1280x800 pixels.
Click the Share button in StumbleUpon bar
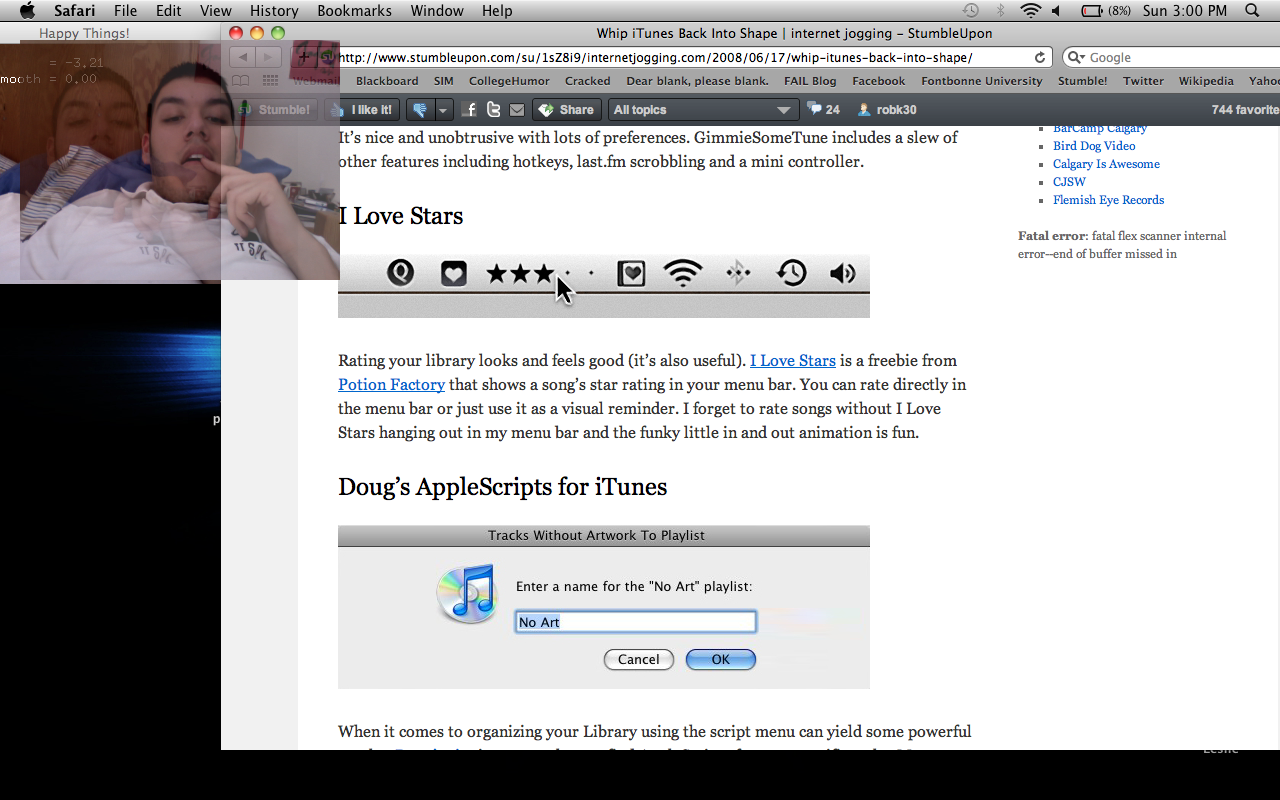pyautogui.click(x=565, y=110)
